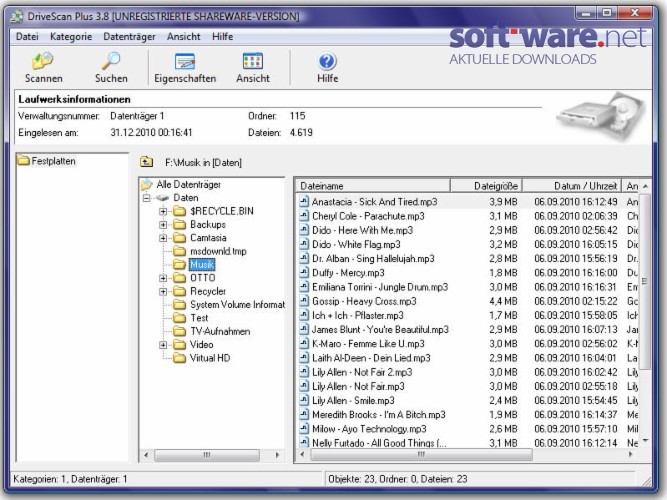Click folder tree horizontal scrollbar left arrow

click(146, 455)
